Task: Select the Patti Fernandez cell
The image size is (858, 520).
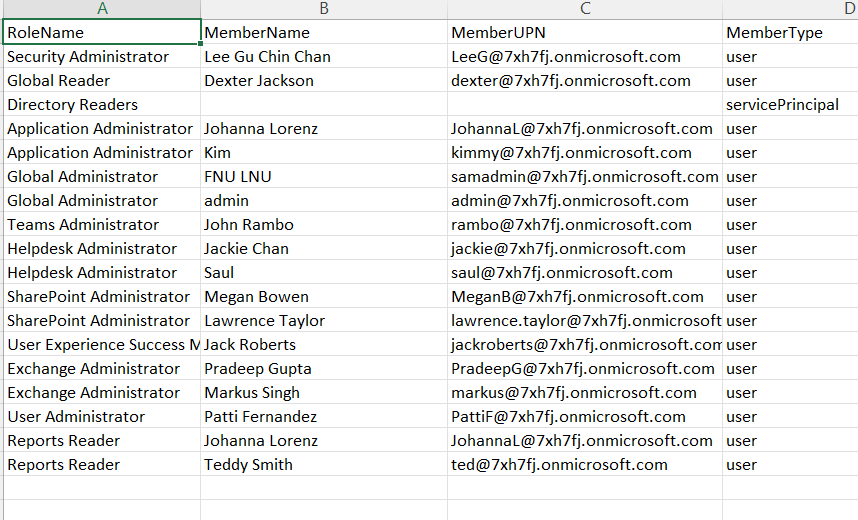Action: [324, 417]
